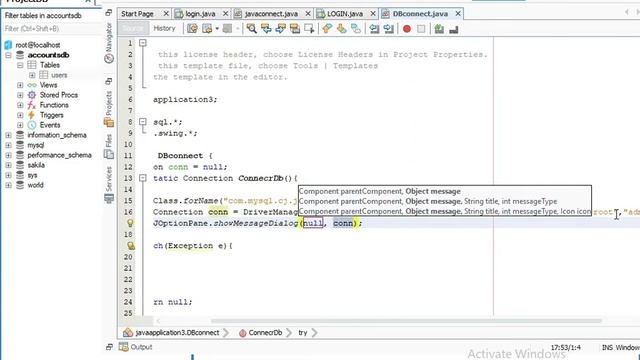Click Next Bookmark icon

click(341, 29)
